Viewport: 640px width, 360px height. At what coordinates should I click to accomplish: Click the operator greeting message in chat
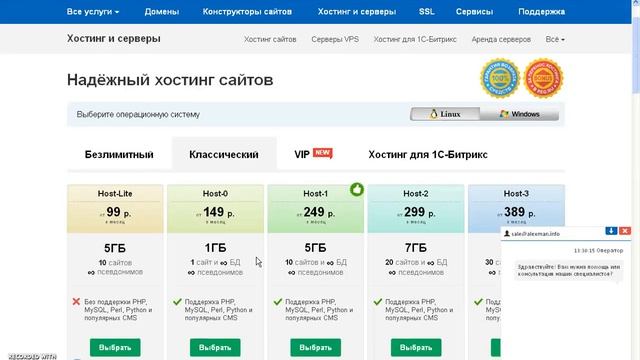[x=569, y=270]
